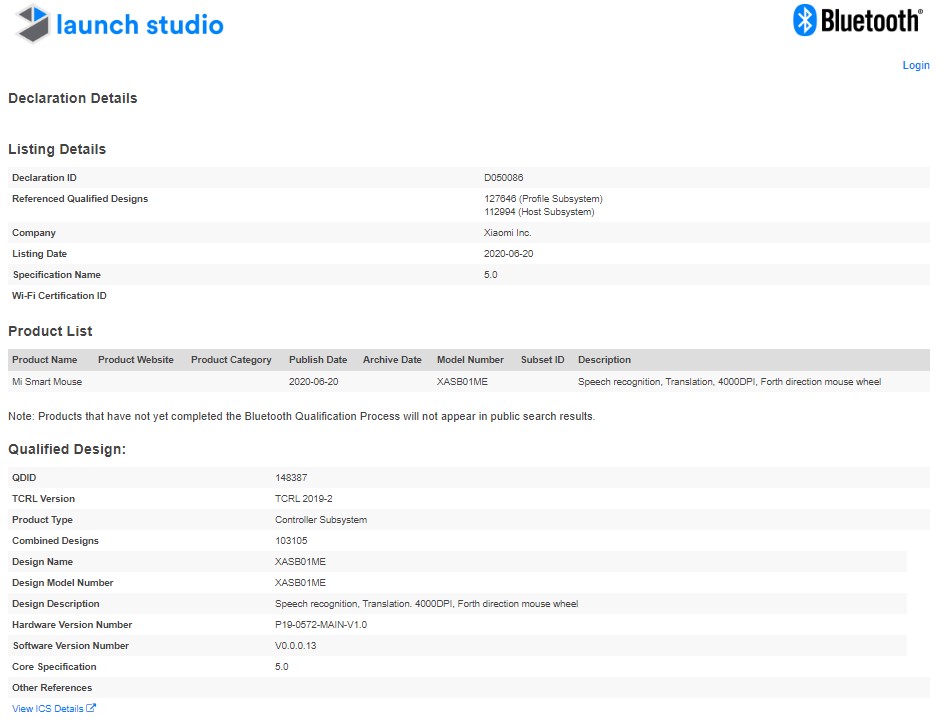Click the launch studio cube logo icon
Viewport: 943px width, 727px height.
(33, 24)
